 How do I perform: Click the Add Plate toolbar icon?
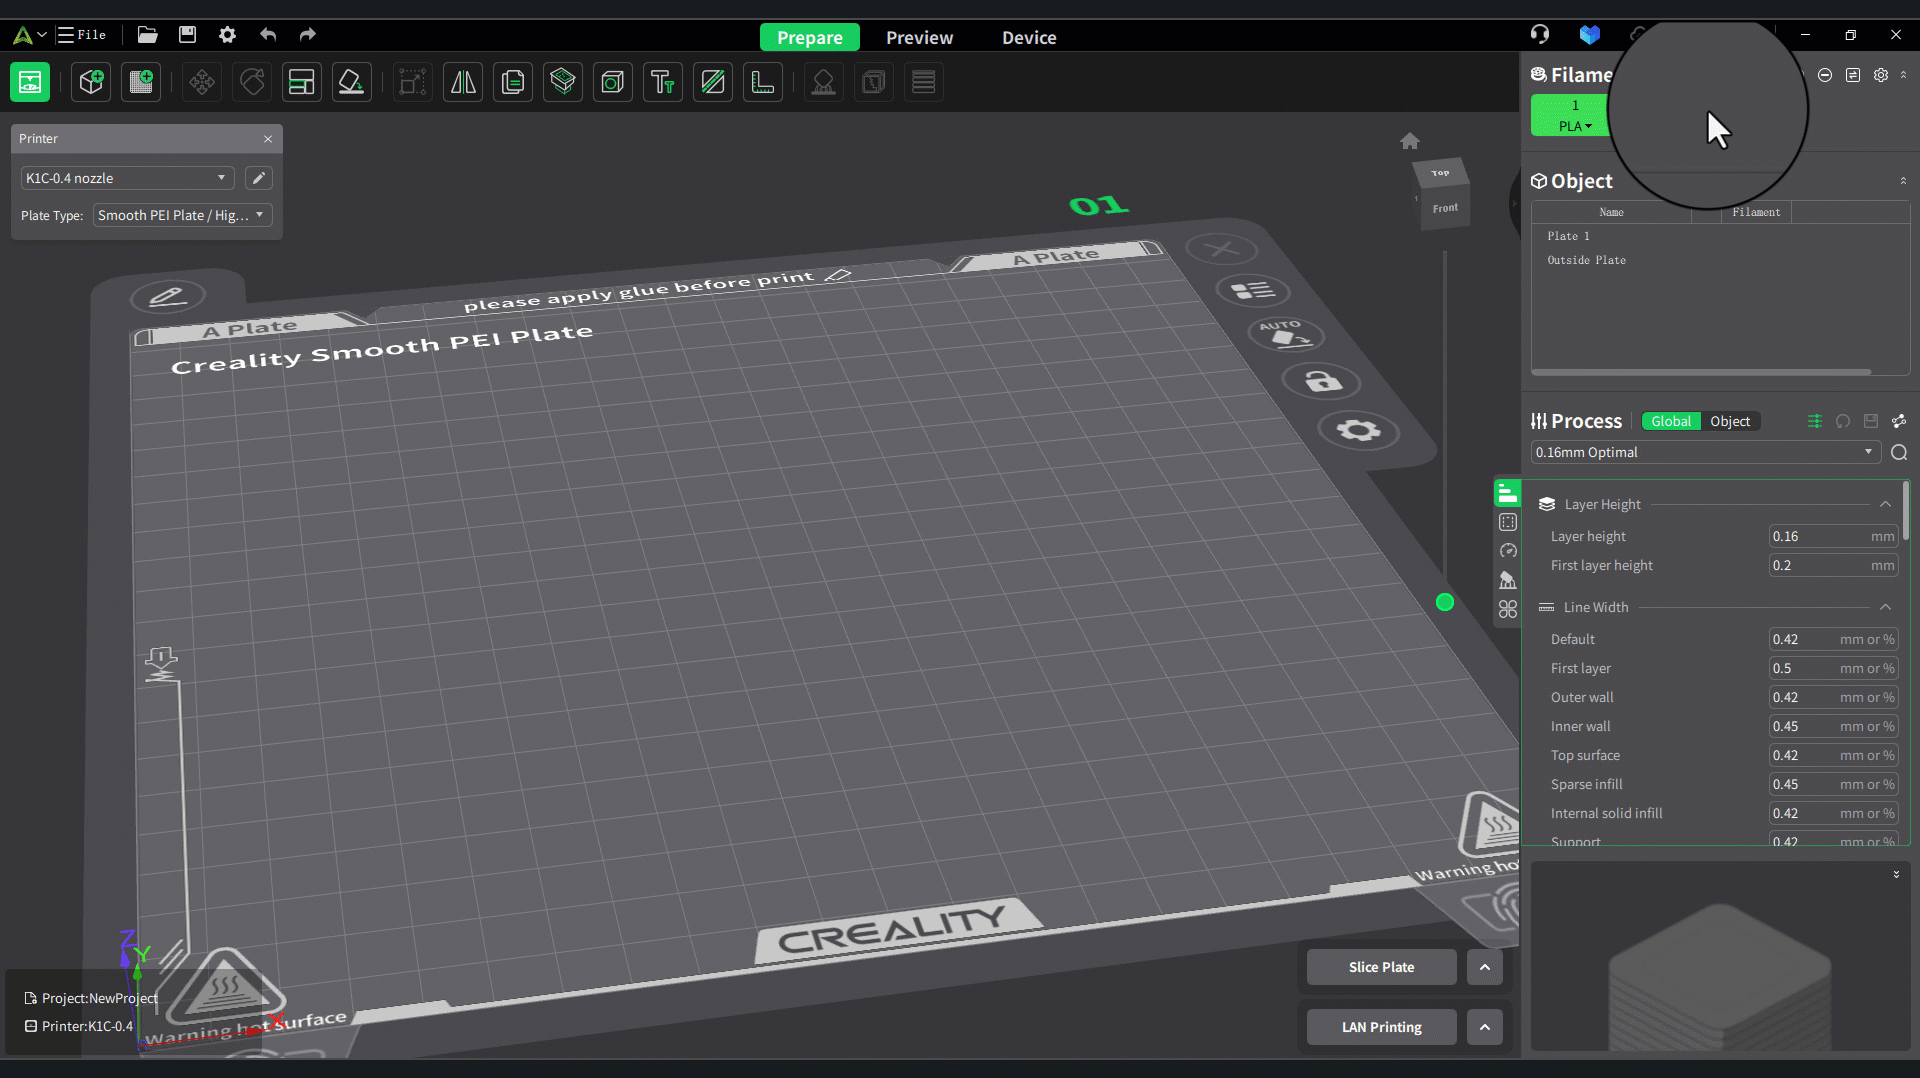(x=142, y=82)
